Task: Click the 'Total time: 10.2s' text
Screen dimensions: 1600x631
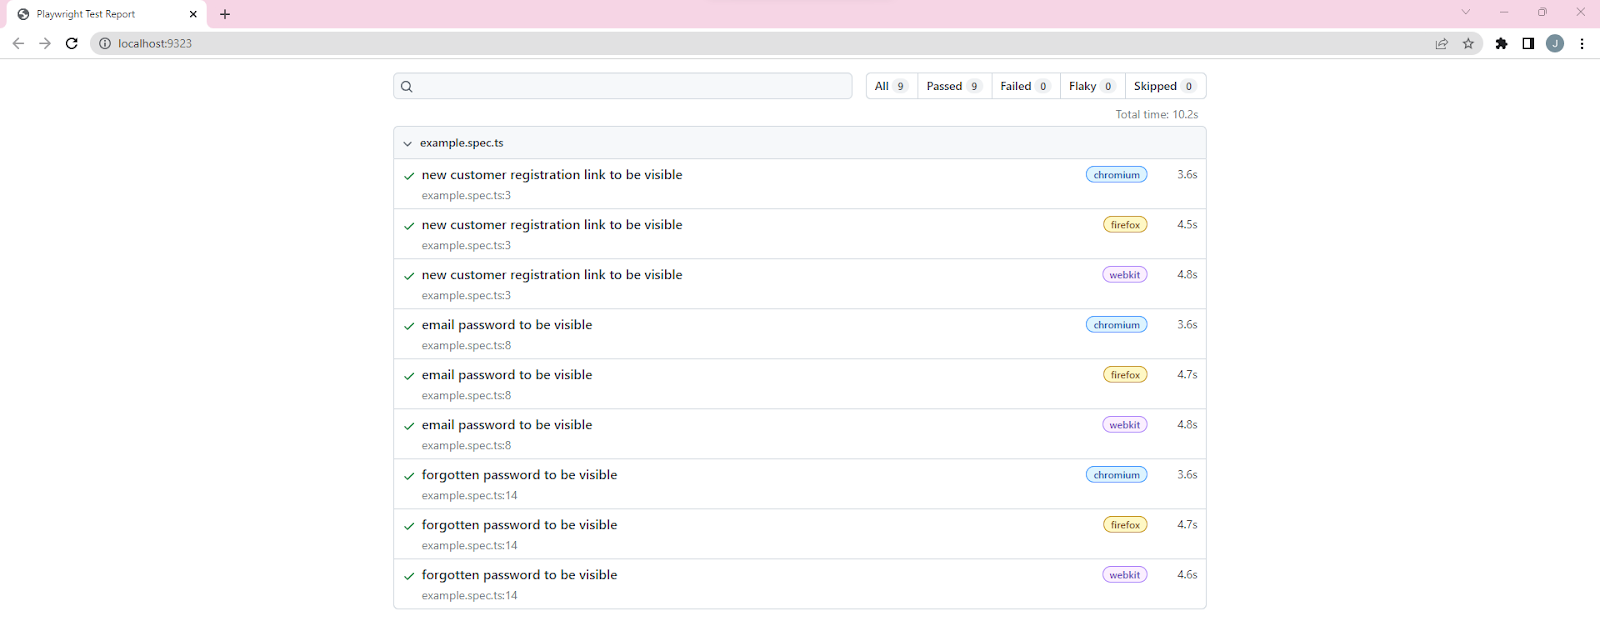Action: tap(1157, 115)
